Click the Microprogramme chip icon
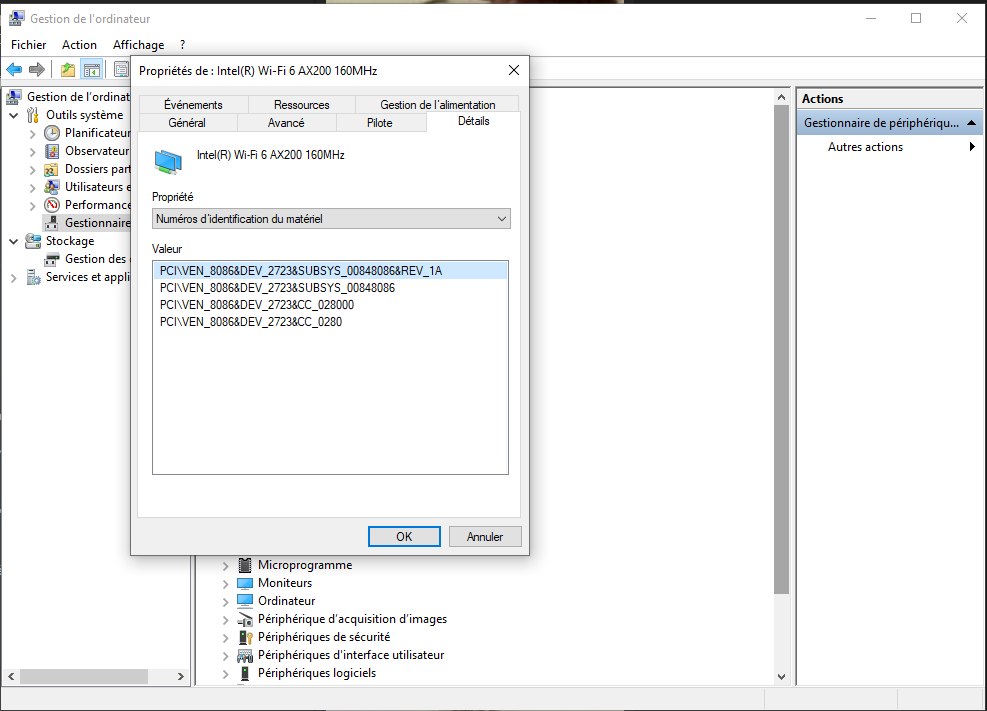This screenshot has width=987, height=711. coord(245,565)
